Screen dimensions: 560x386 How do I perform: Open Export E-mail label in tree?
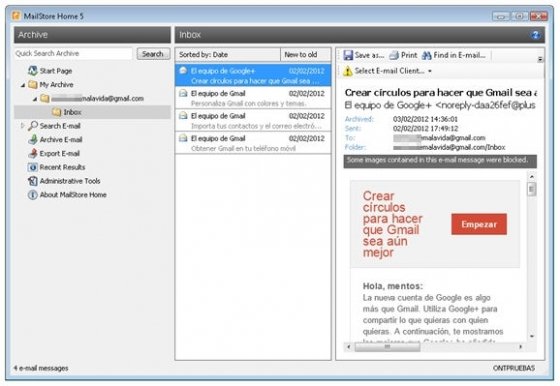click(60, 154)
